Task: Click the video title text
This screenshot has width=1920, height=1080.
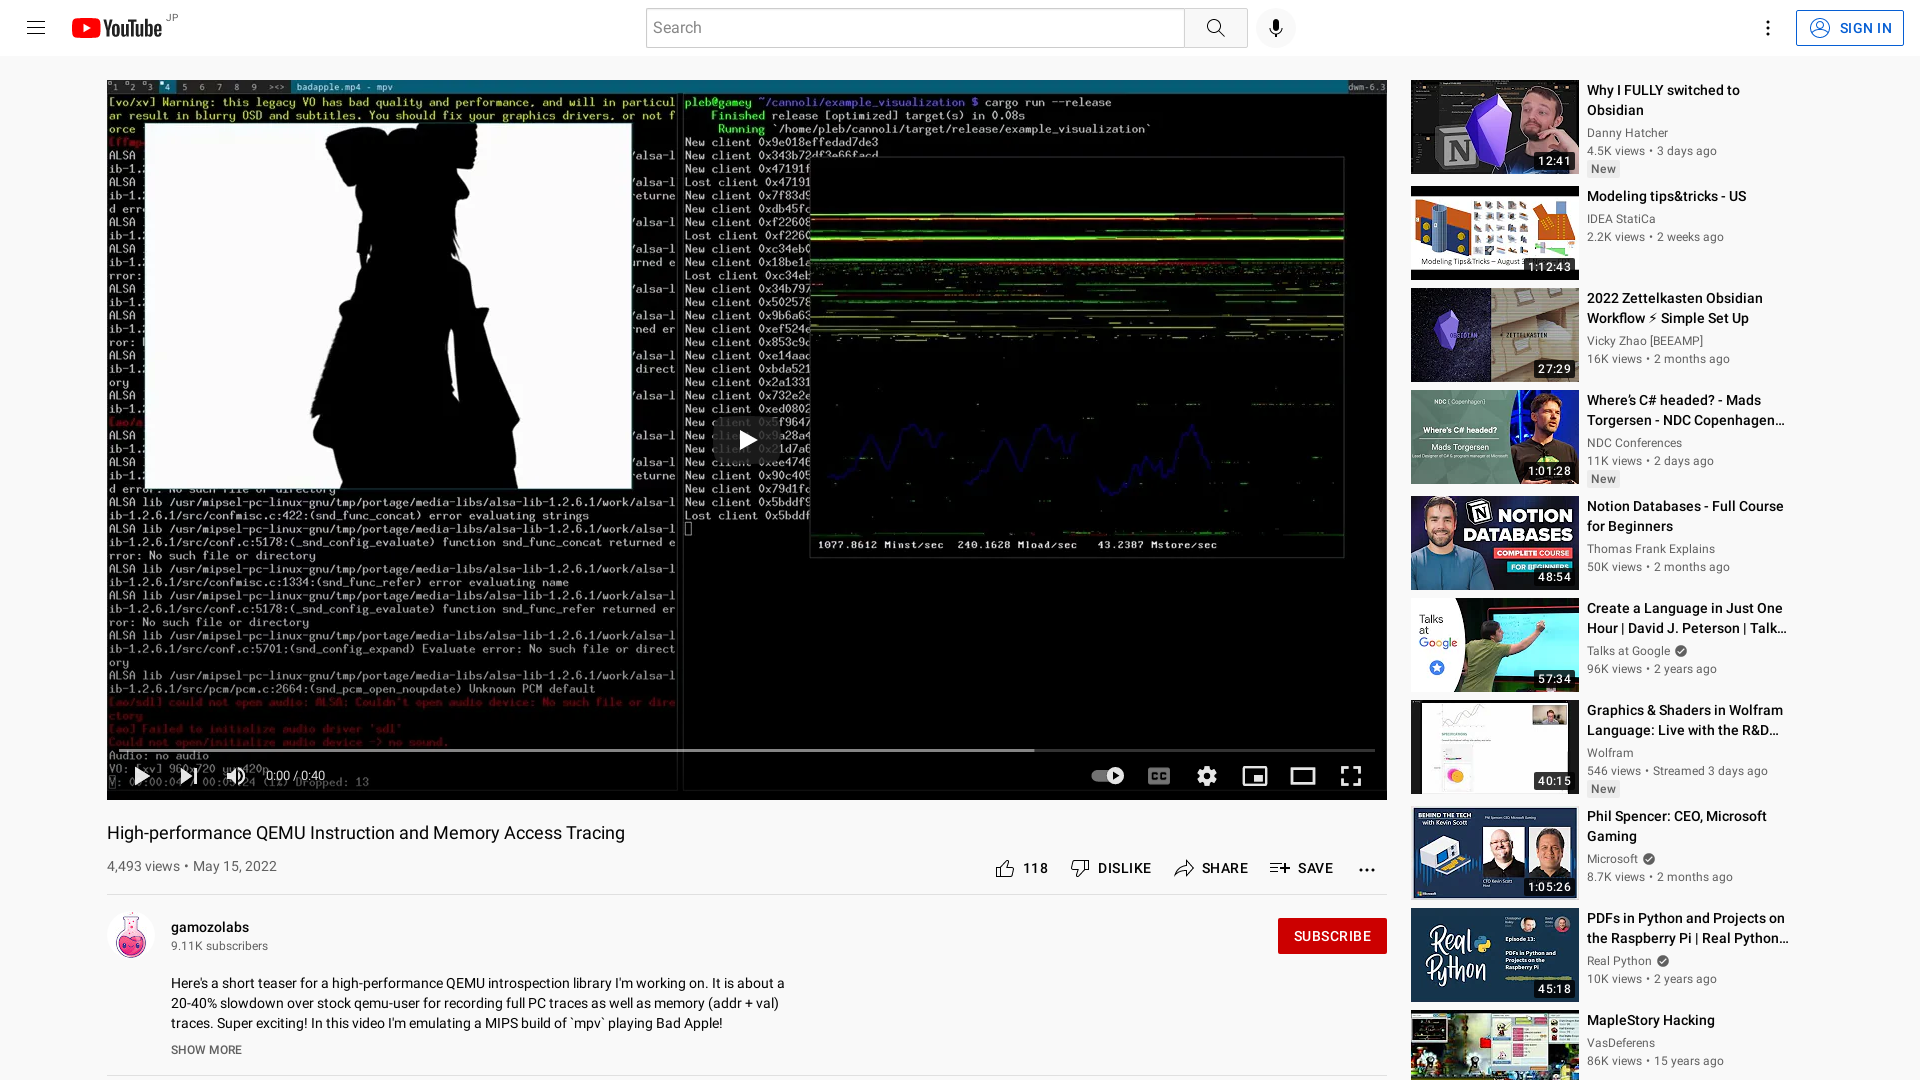Action: (365, 833)
